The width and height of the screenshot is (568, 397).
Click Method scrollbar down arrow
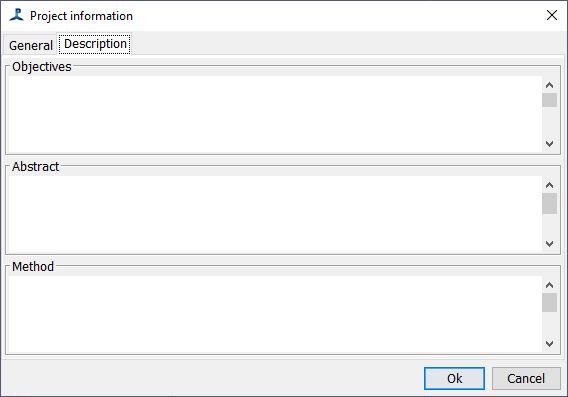point(550,344)
